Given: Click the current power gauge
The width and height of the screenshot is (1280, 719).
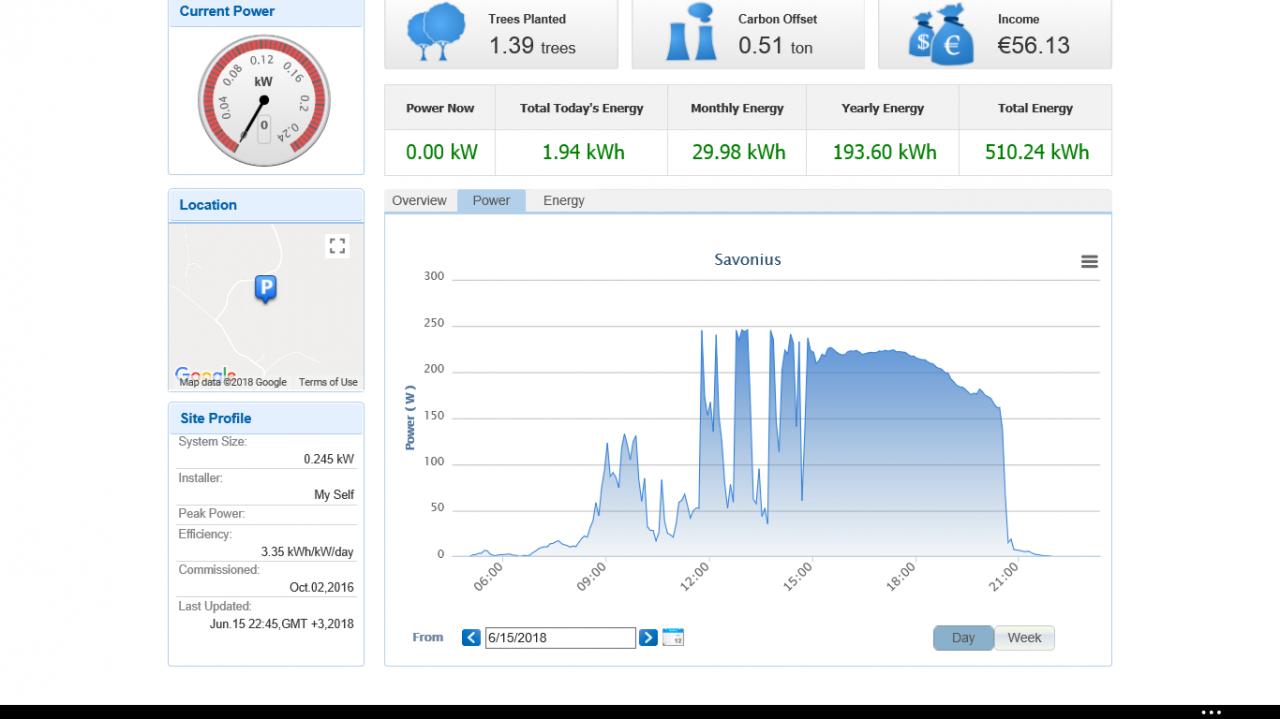Looking at the screenshot, I should [x=264, y=100].
